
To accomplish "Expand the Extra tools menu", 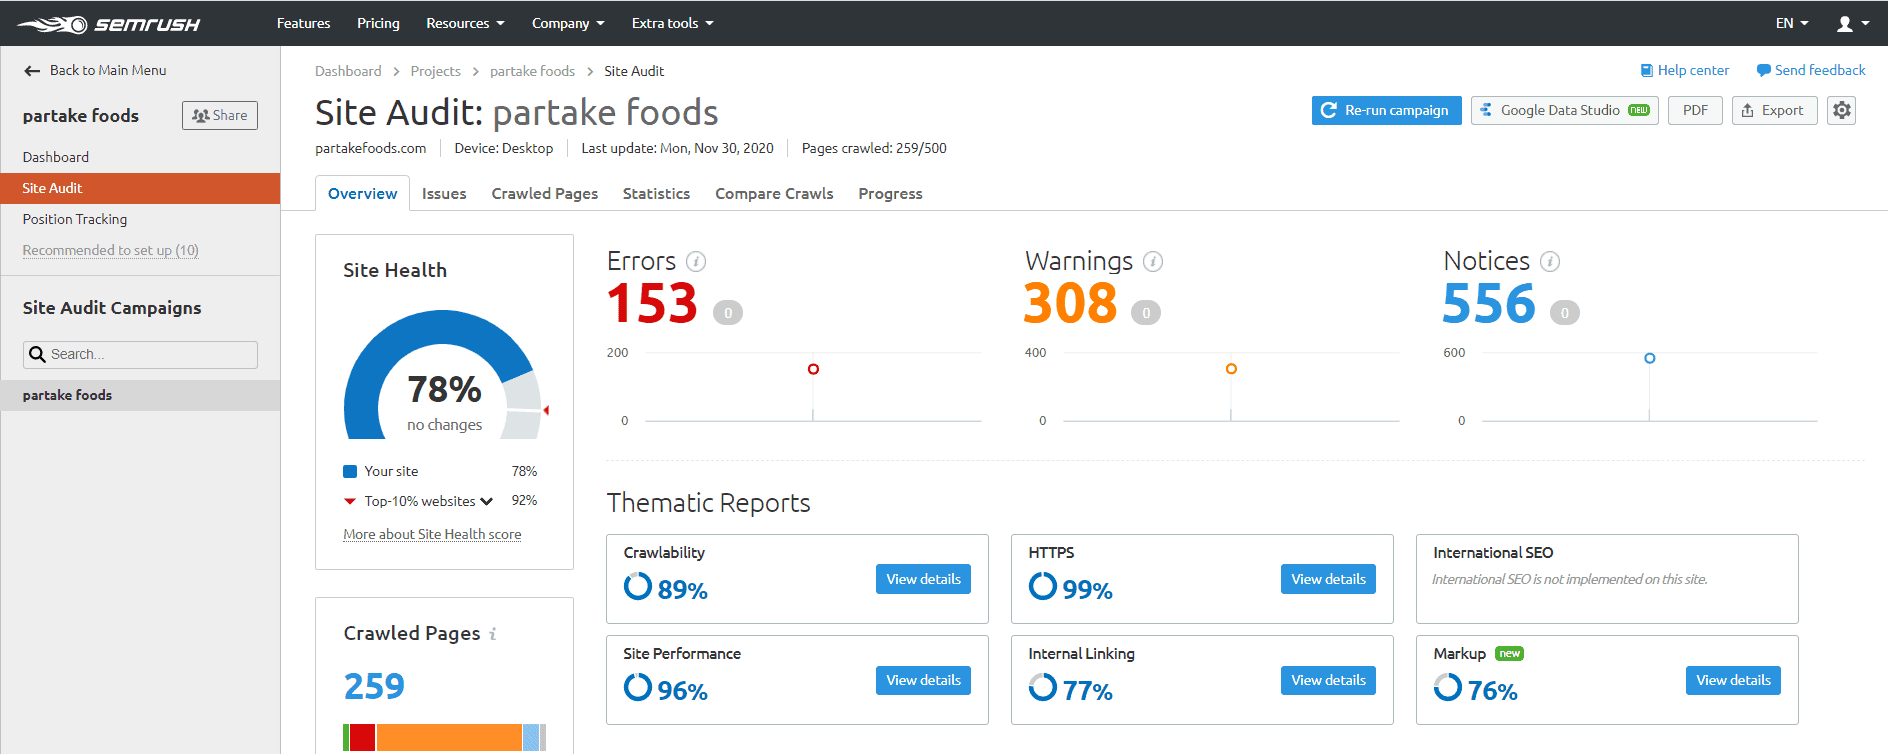I will (673, 23).
